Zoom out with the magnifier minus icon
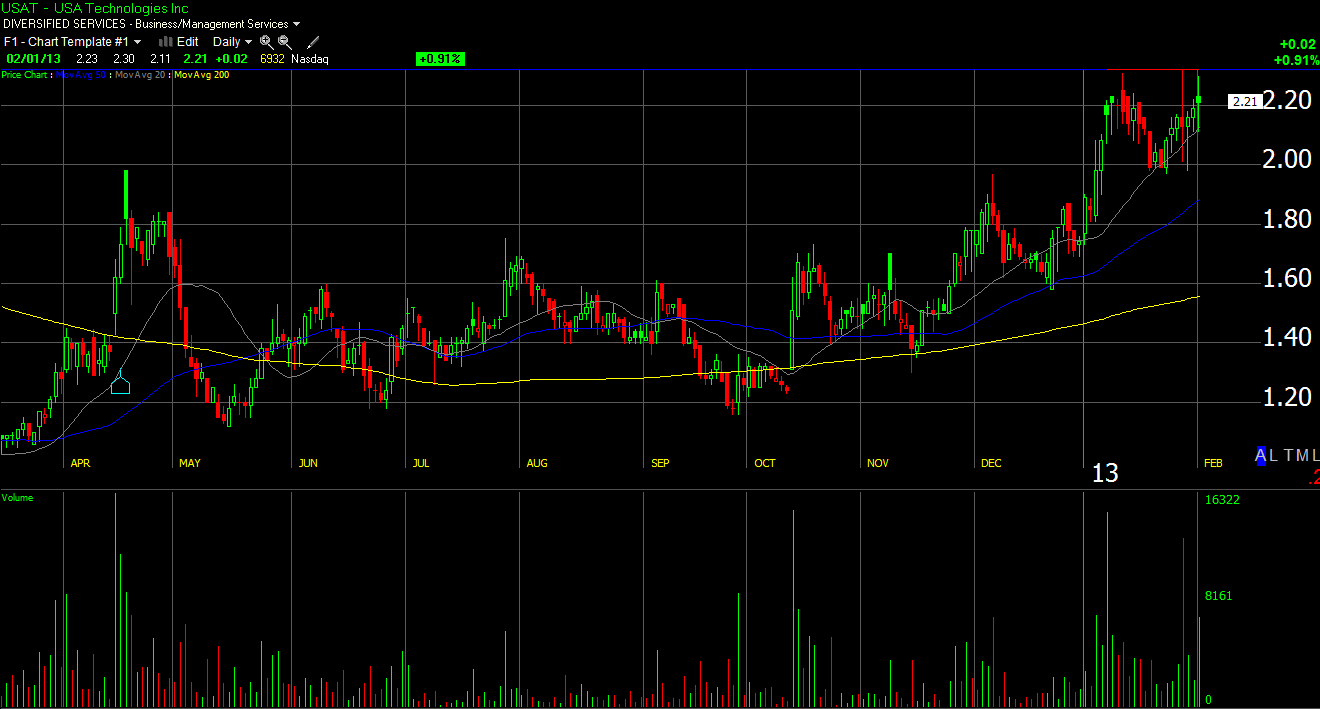The width and height of the screenshot is (1320, 709). point(285,42)
